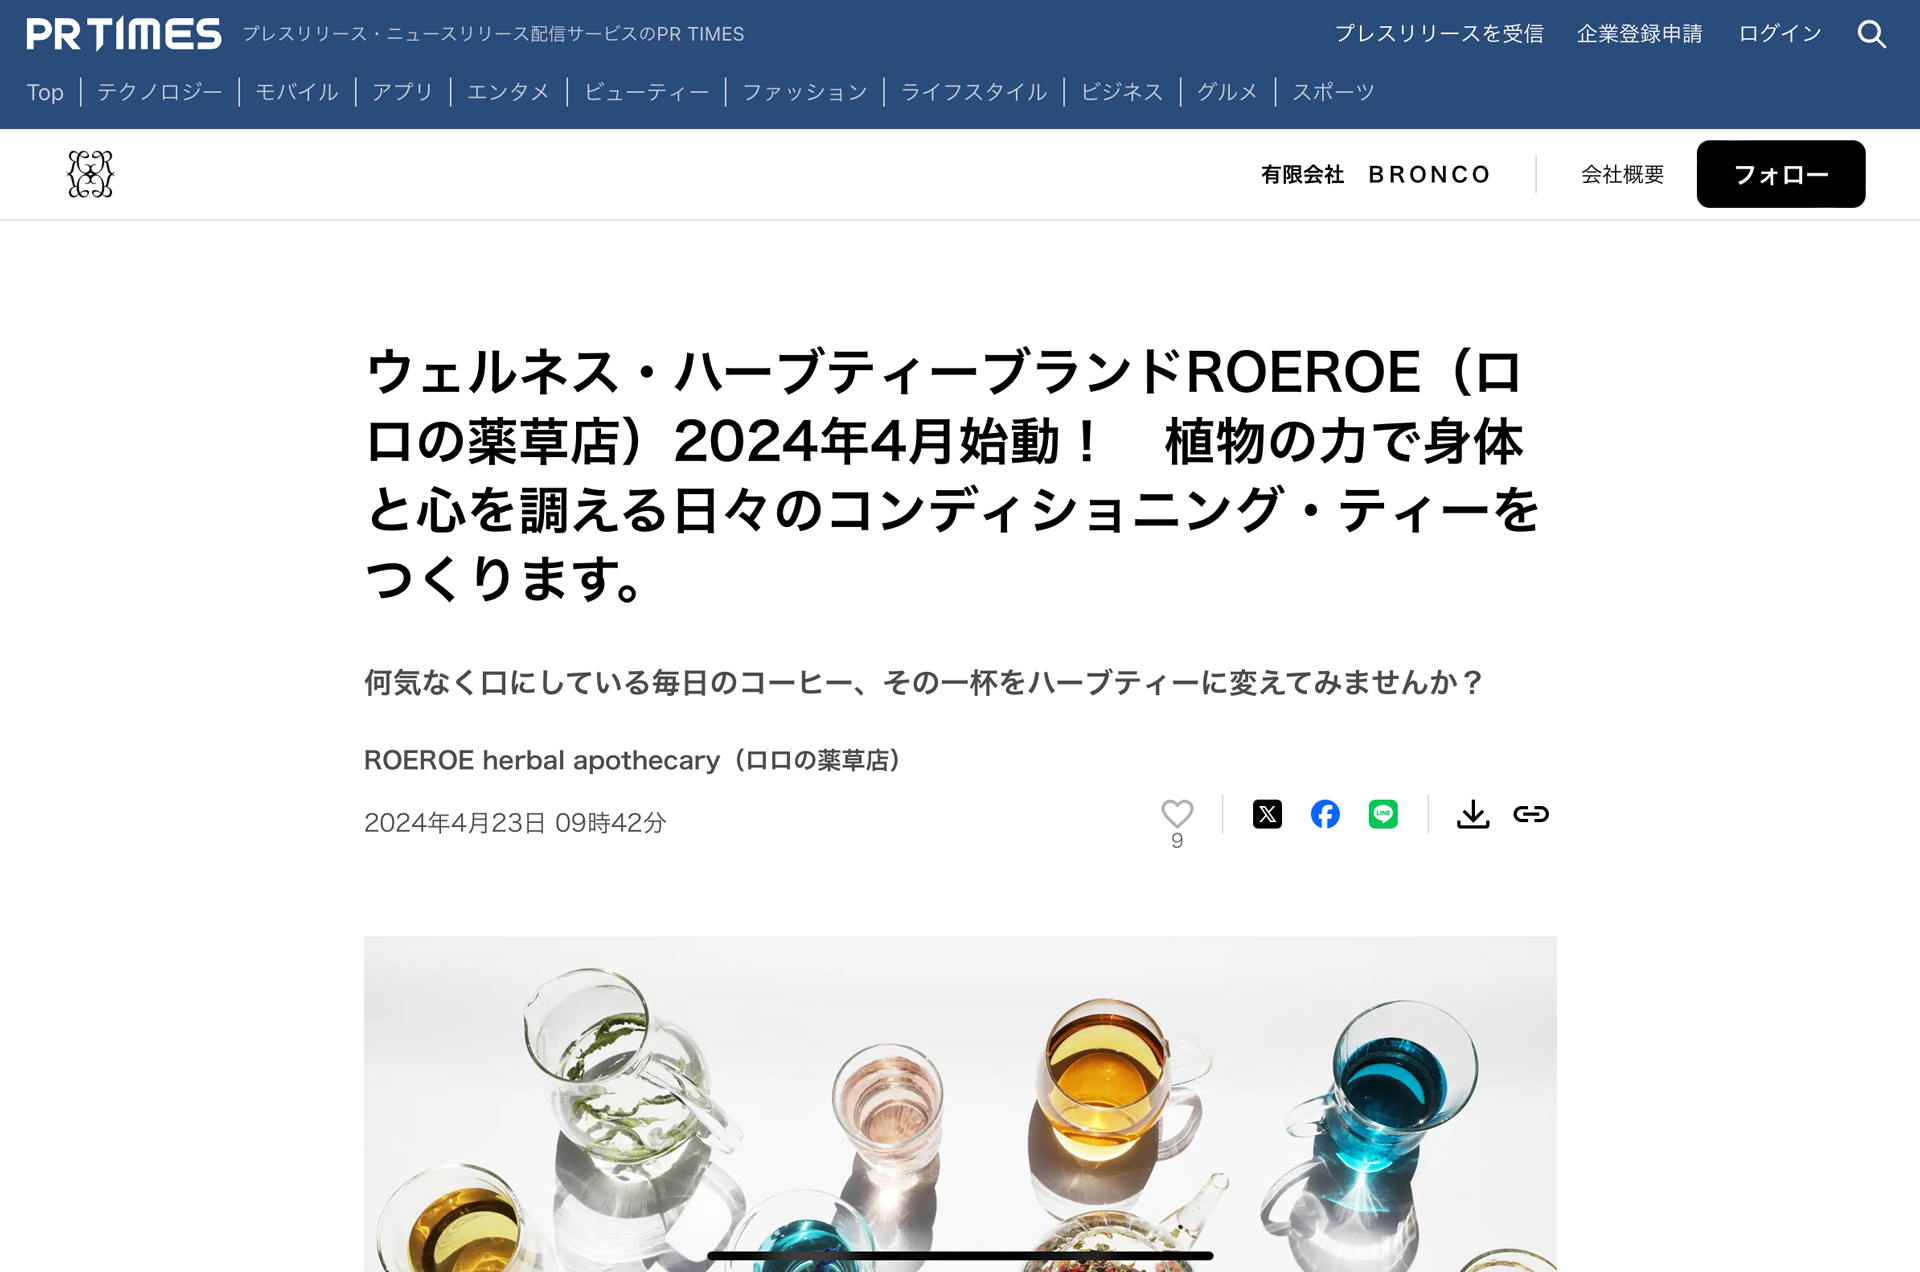
Task: Download the press release materials
Action: point(1472,814)
